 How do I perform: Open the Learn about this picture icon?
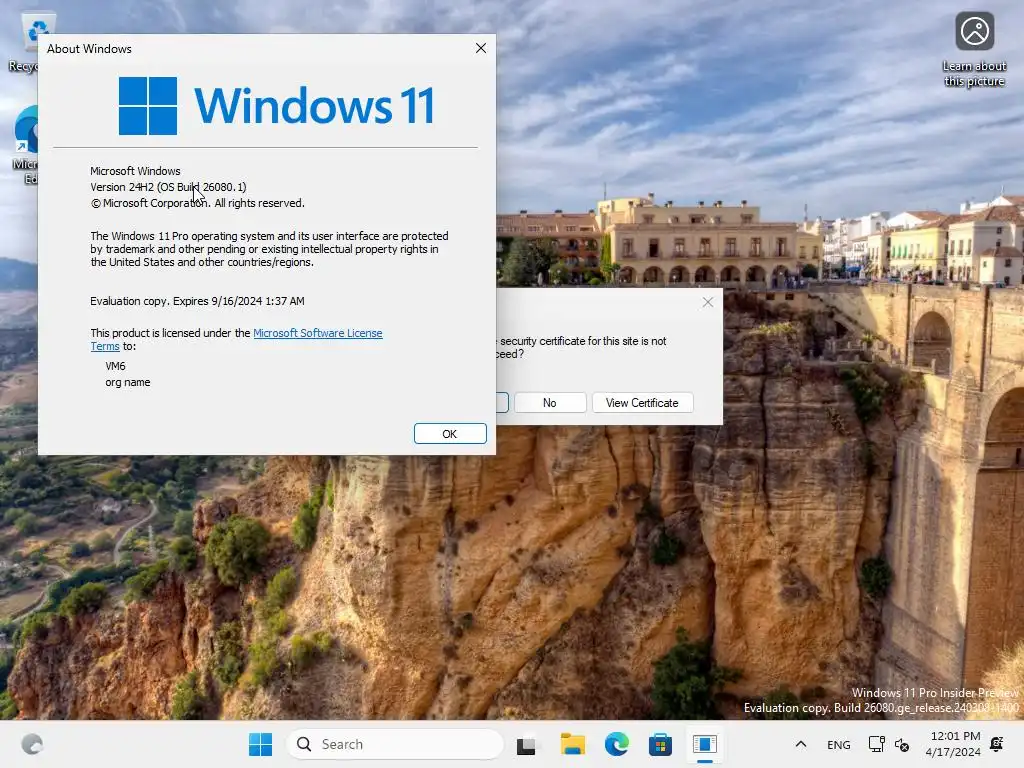click(974, 50)
